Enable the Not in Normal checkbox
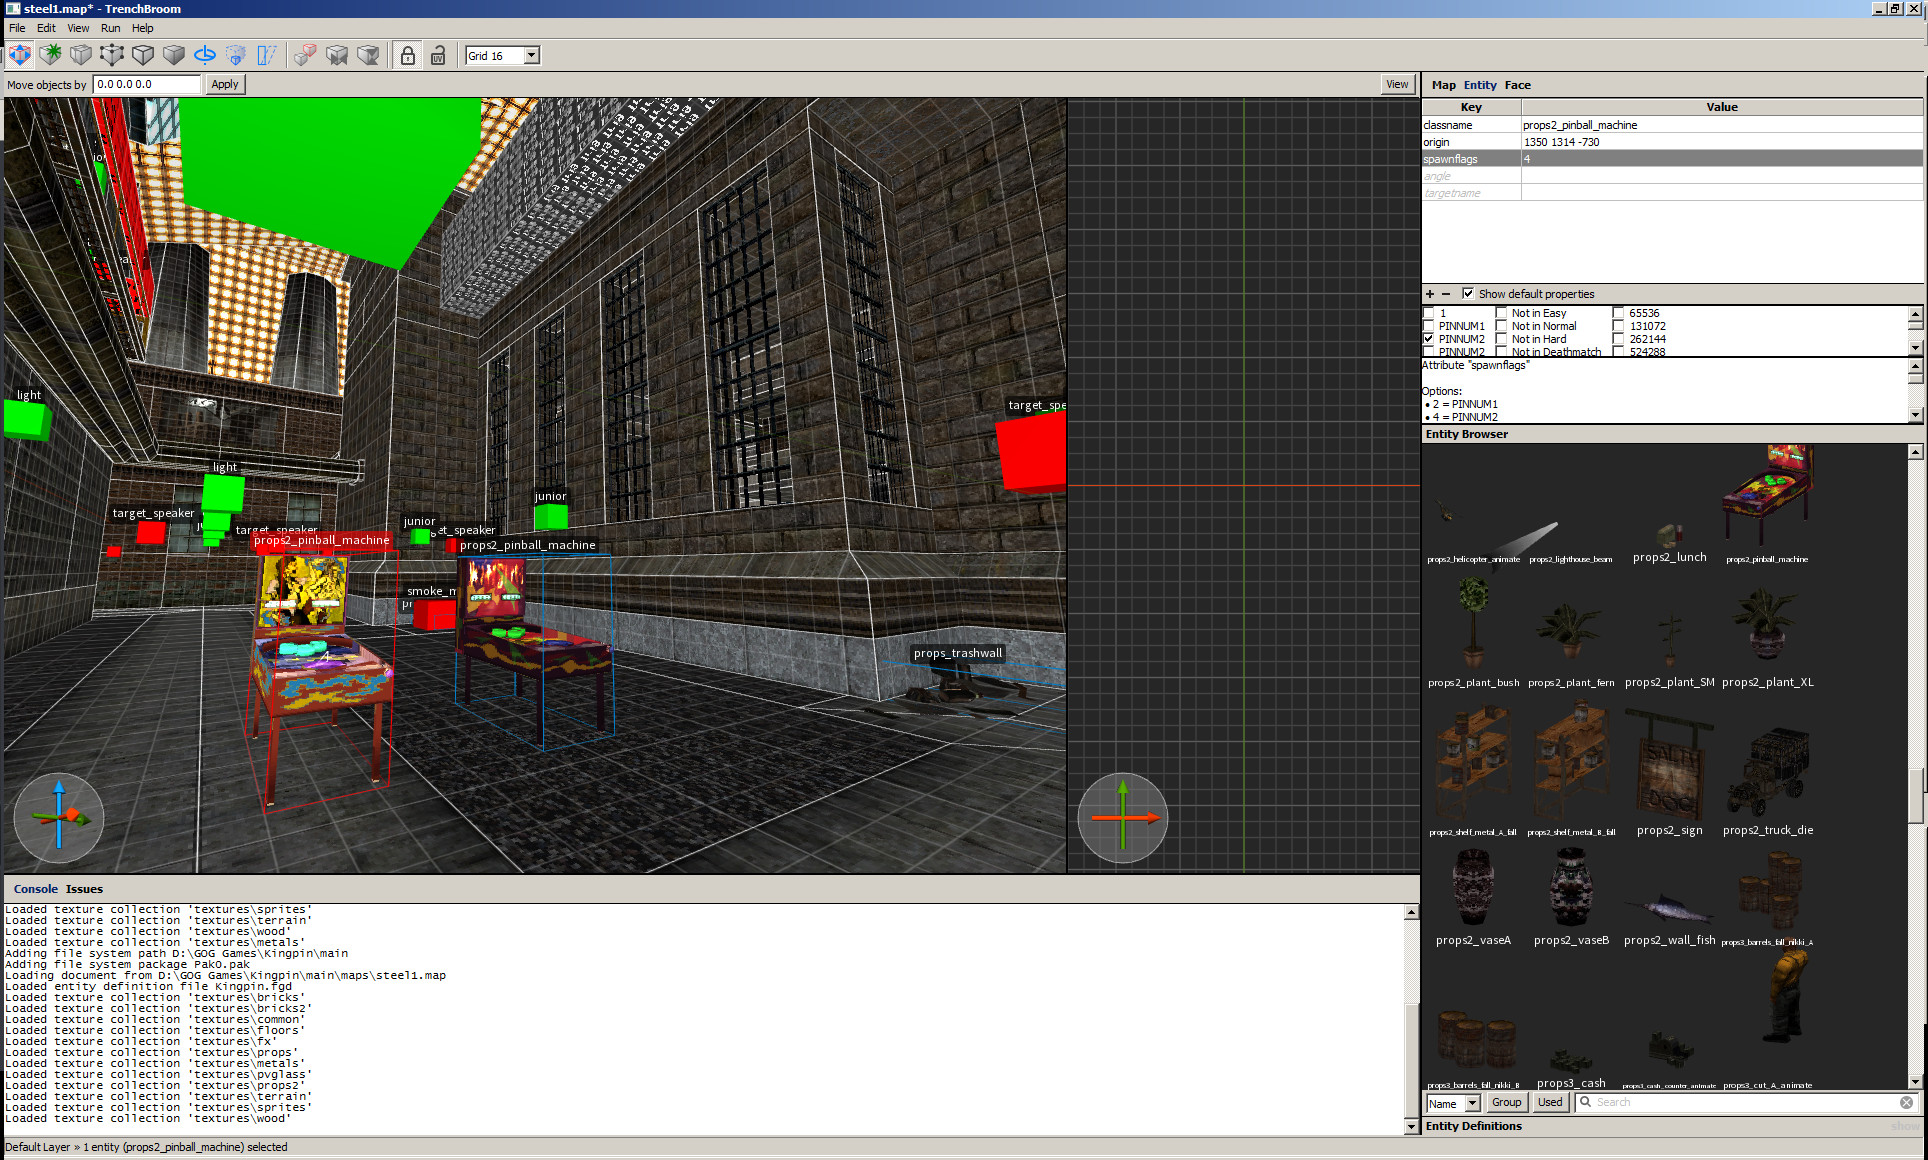Viewport: 1928px width, 1160px height. coord(1501,326)
